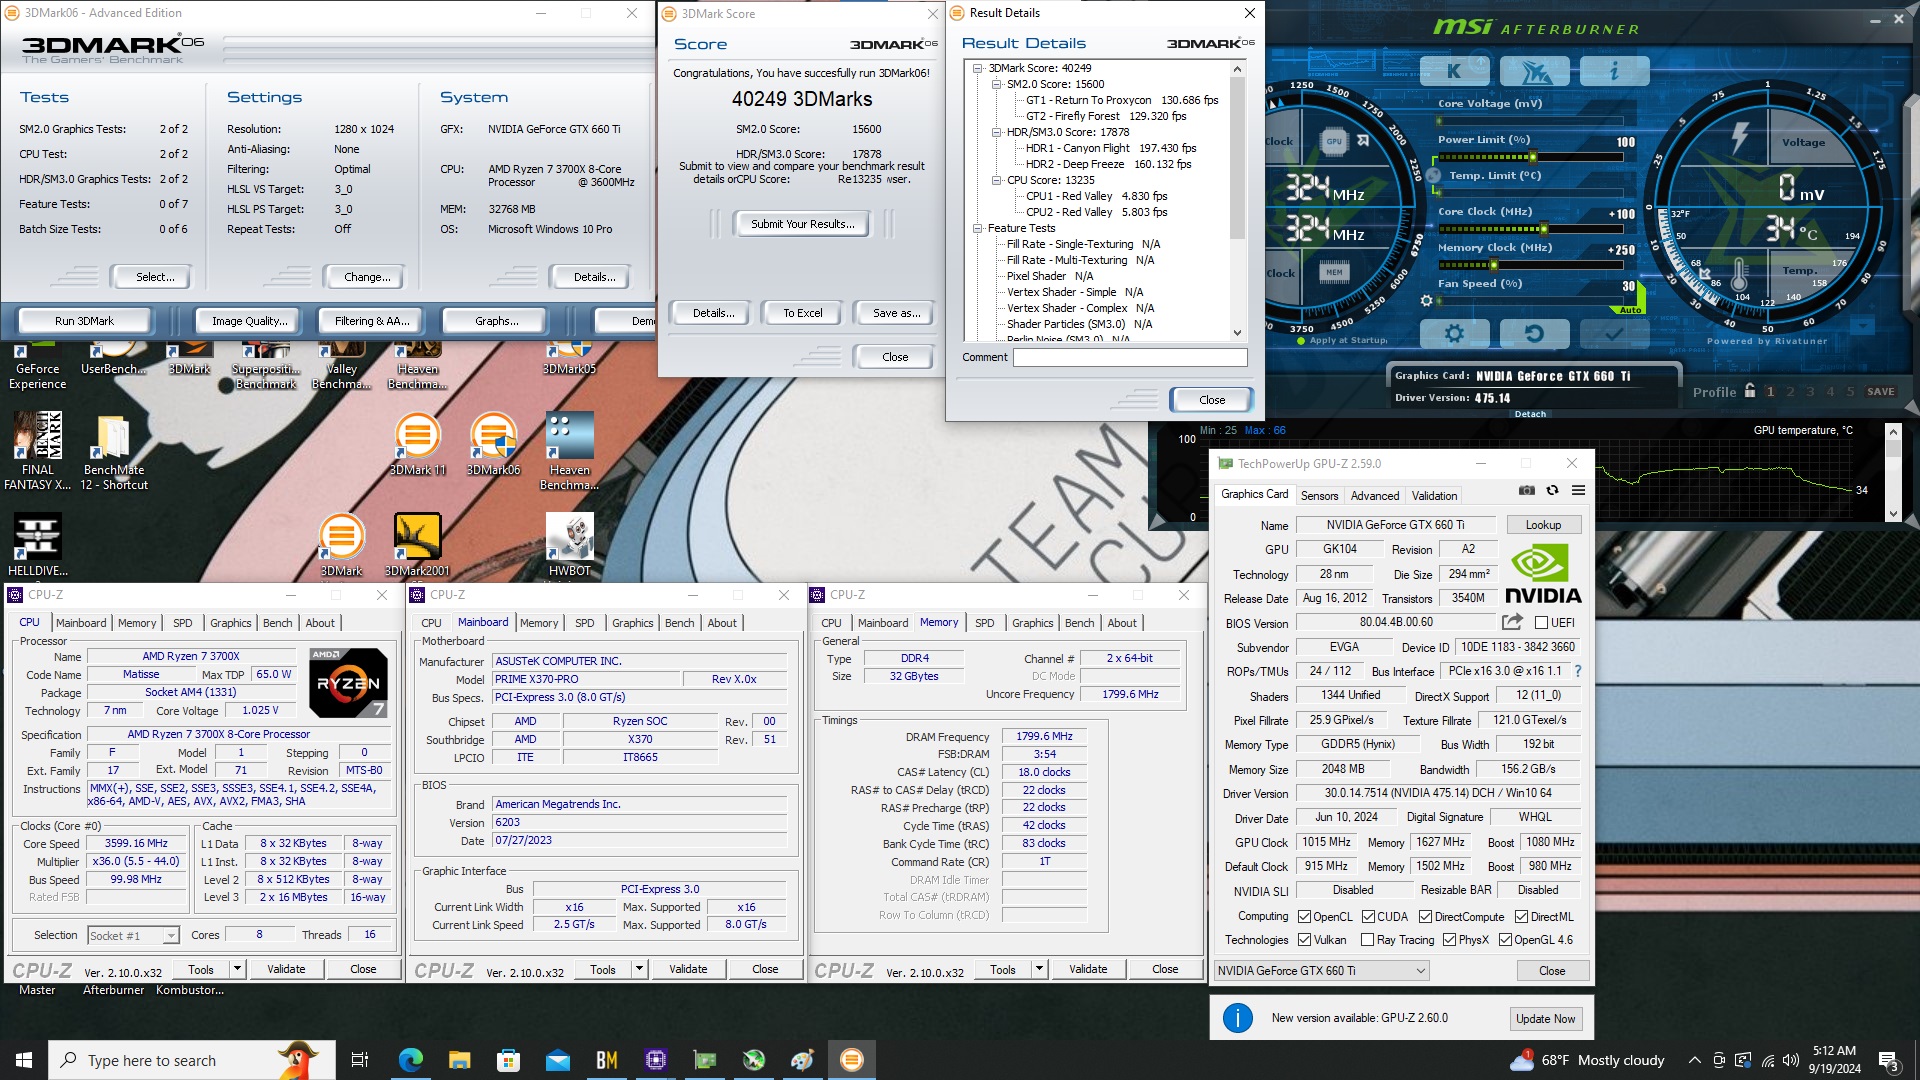Screen dimensions: 1920x1080
Task: Toggle the Vulkan checkbox in GPU-Z
Action: [x=1304, y=940]
